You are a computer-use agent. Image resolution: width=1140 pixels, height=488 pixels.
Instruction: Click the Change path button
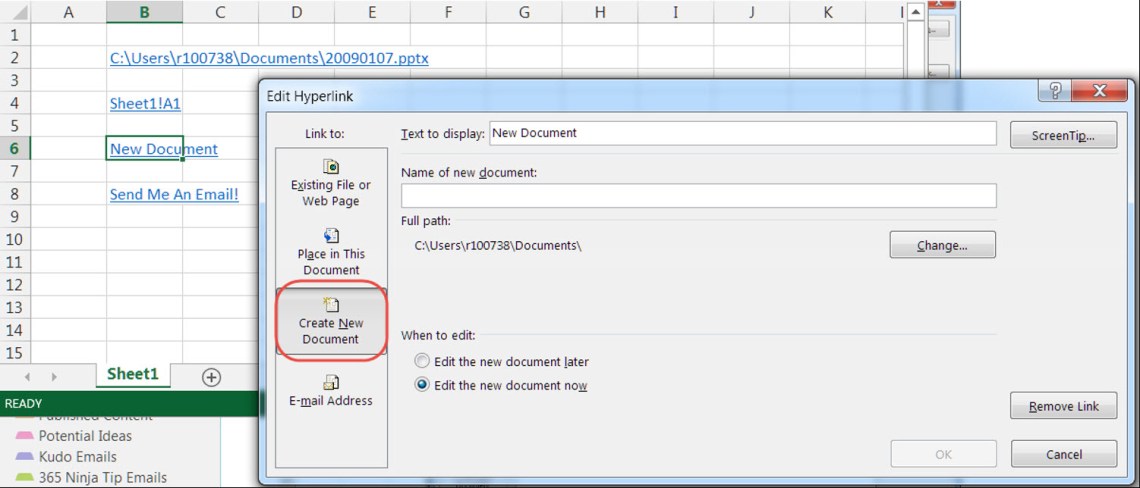coord(942,245)
